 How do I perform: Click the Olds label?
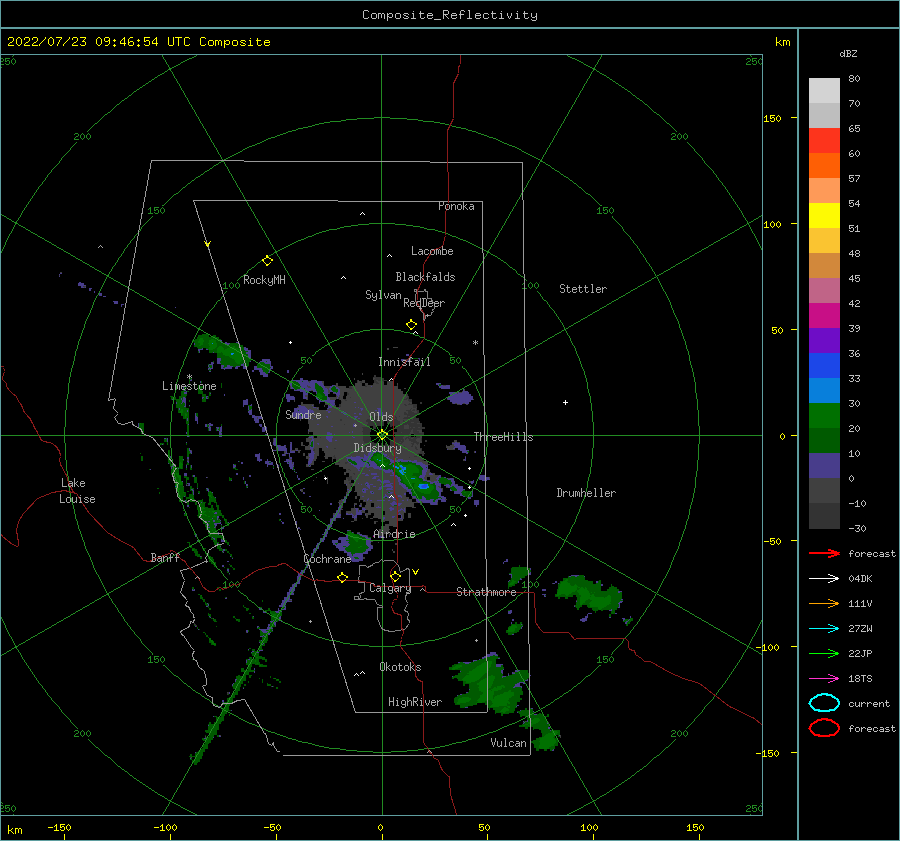click(381, 417)
